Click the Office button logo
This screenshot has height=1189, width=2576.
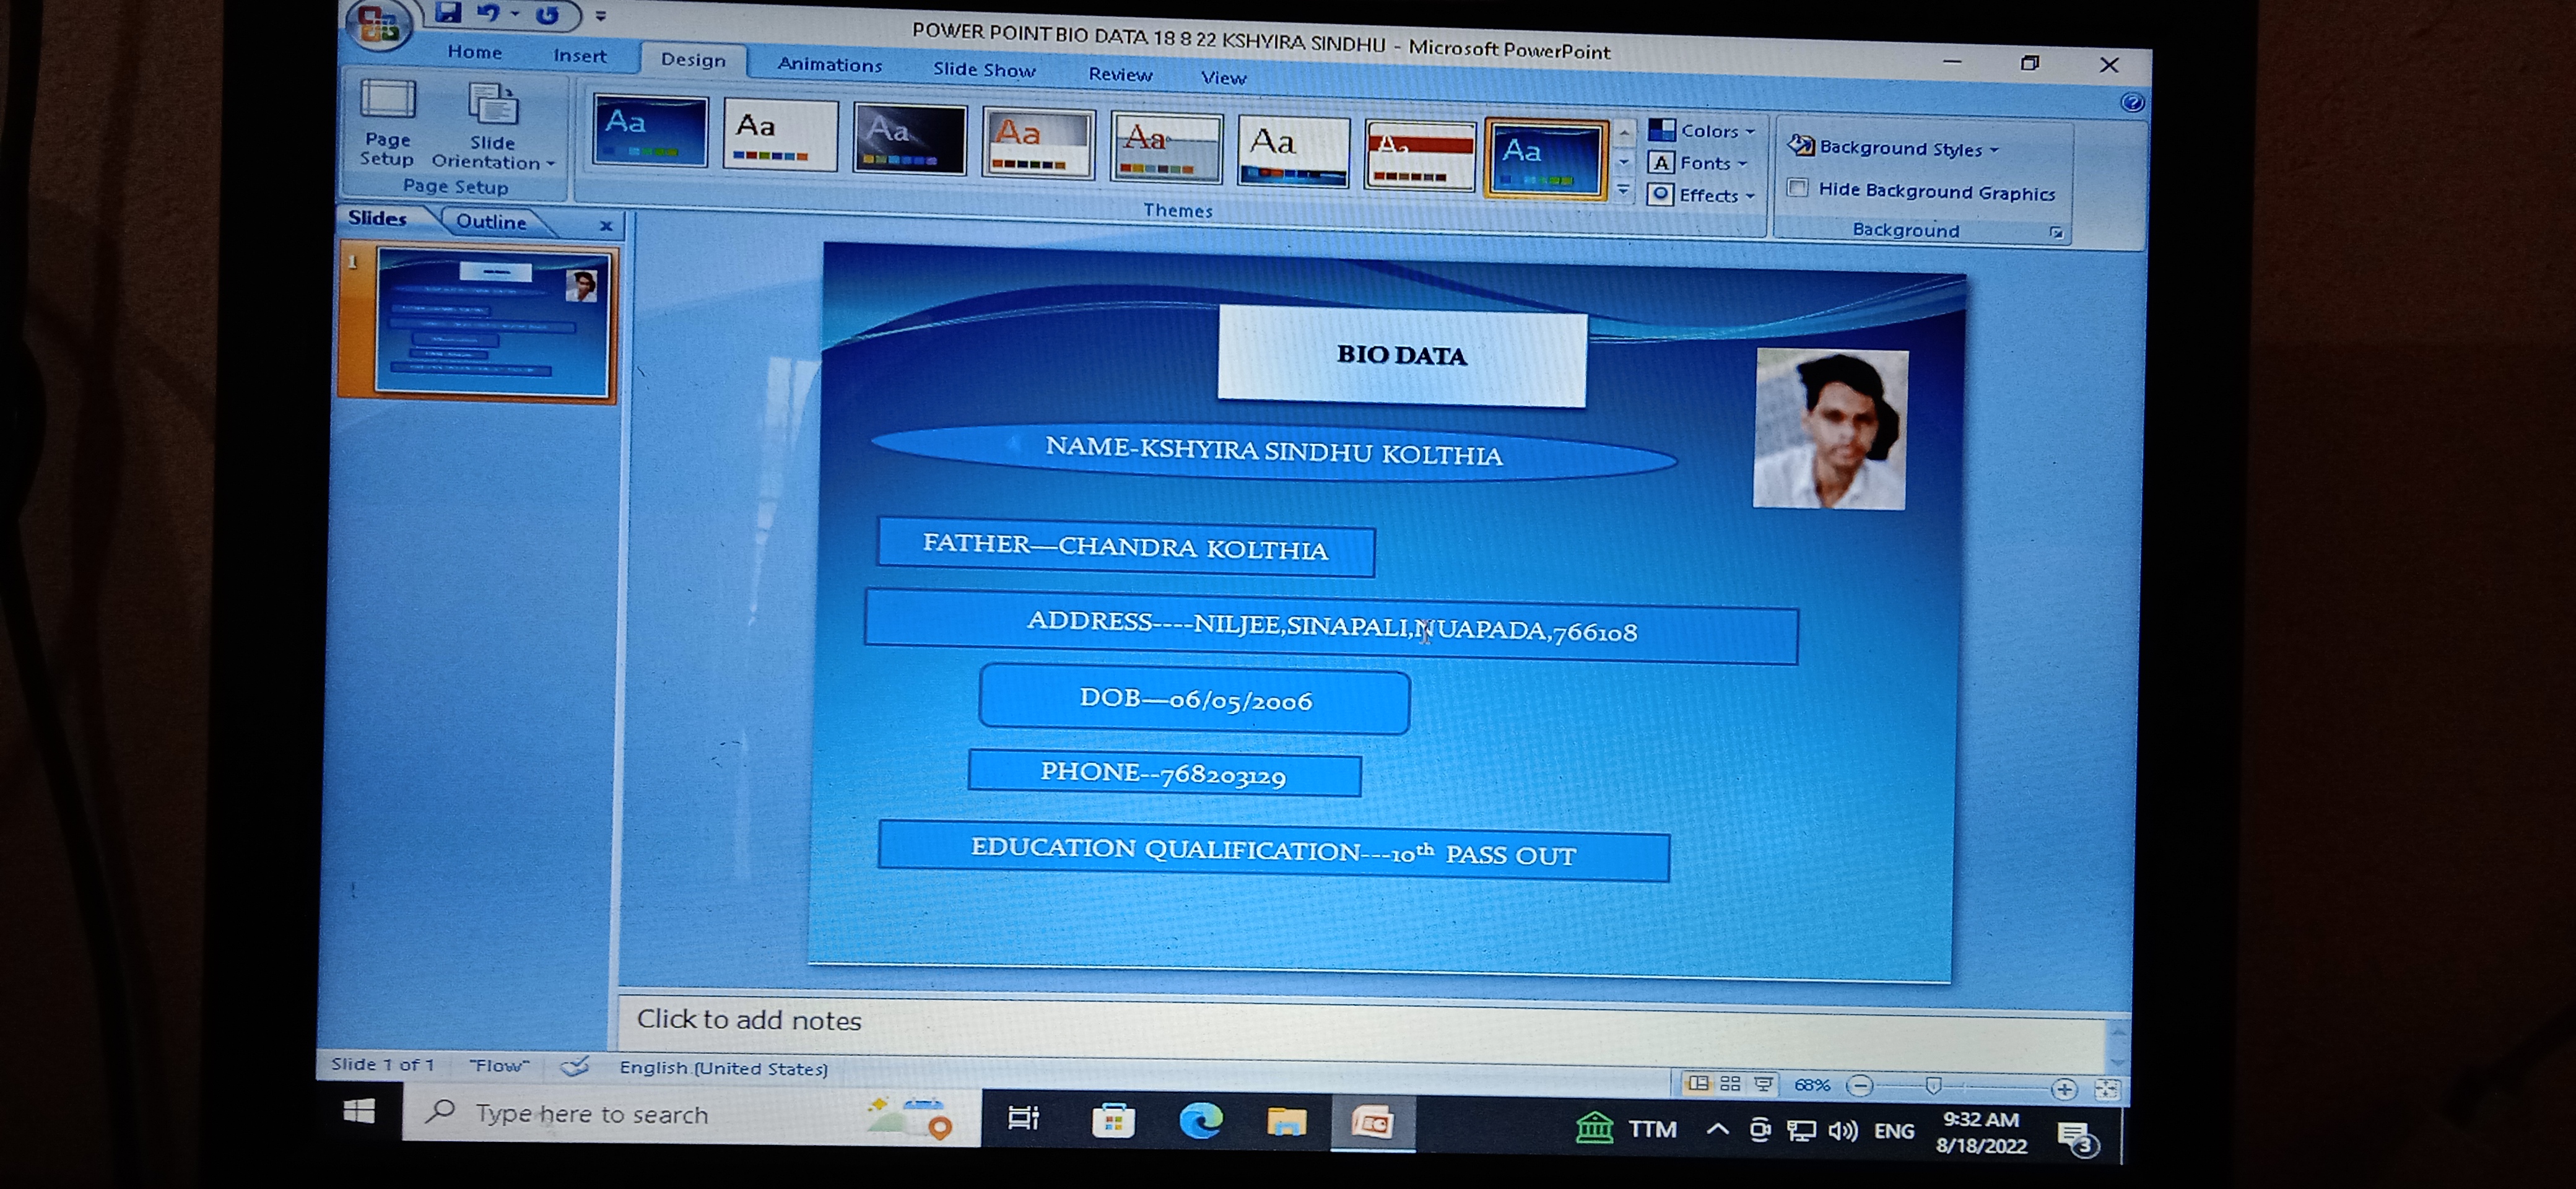coord(379,24)
